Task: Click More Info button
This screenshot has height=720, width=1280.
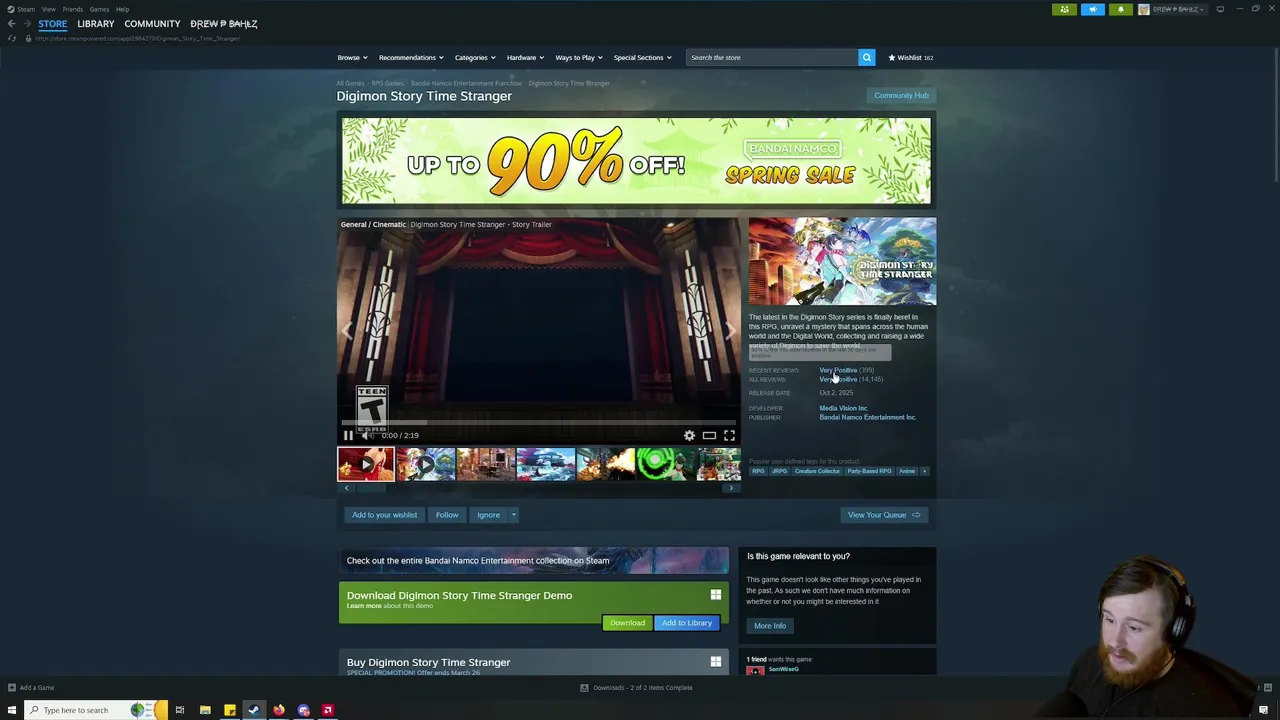Action: click(770, 626)
